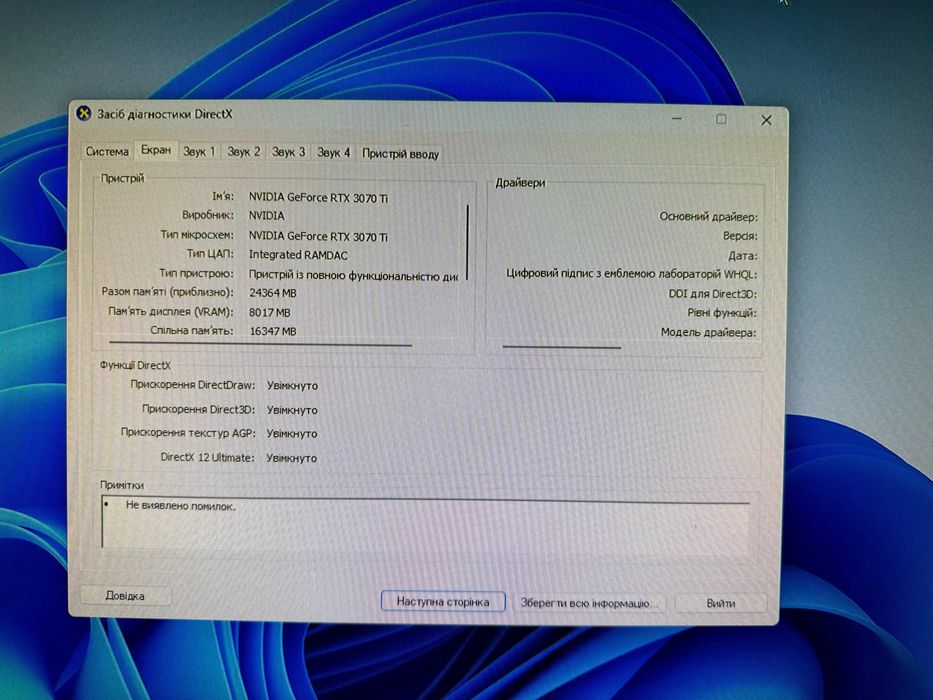
Task: Select the Integrated RAMDAC value
Action: tap(298, 255)
